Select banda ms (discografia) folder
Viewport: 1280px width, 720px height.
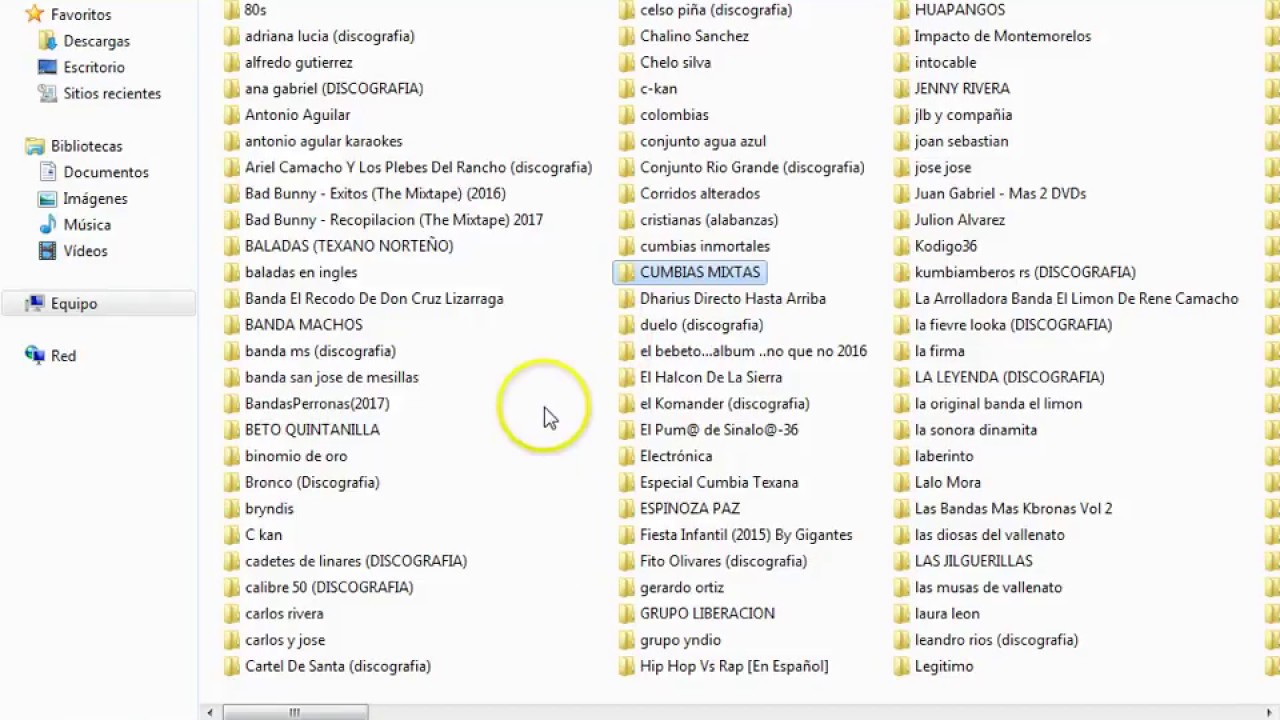[x=320, y=351]
